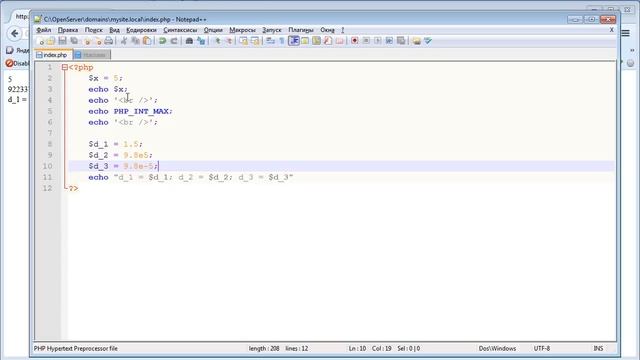Start macro recording with red dot icon
The width and height of the screenshot is (640, 360).
tap(354, 41)
